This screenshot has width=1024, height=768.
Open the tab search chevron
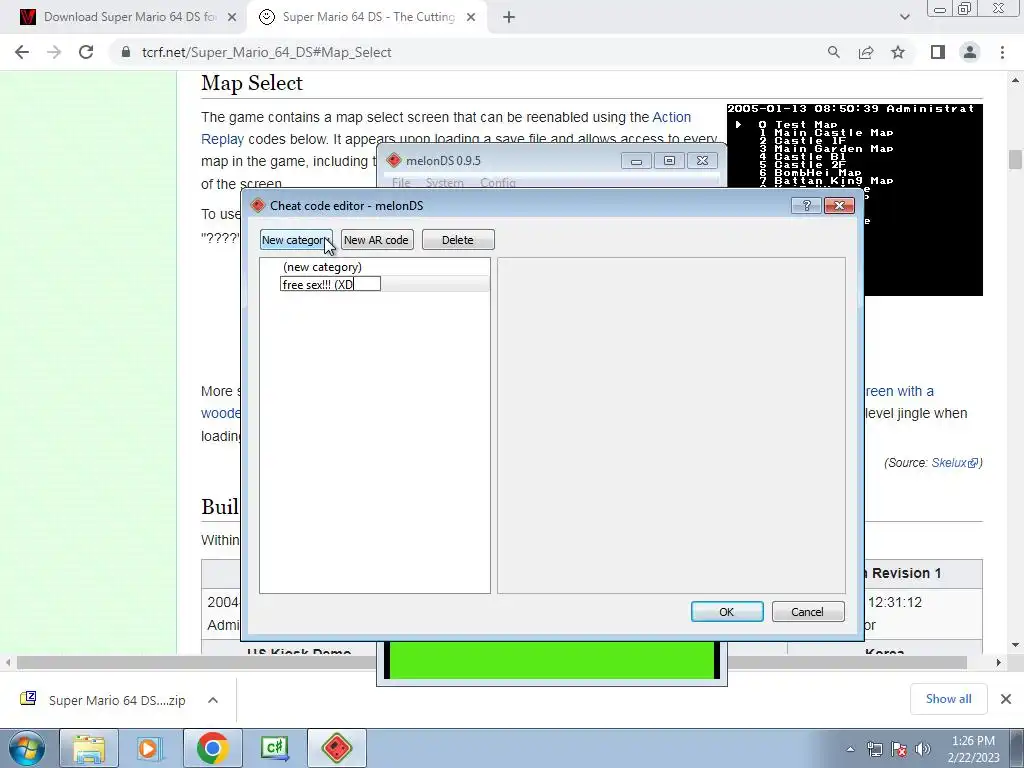coord(904,17)
